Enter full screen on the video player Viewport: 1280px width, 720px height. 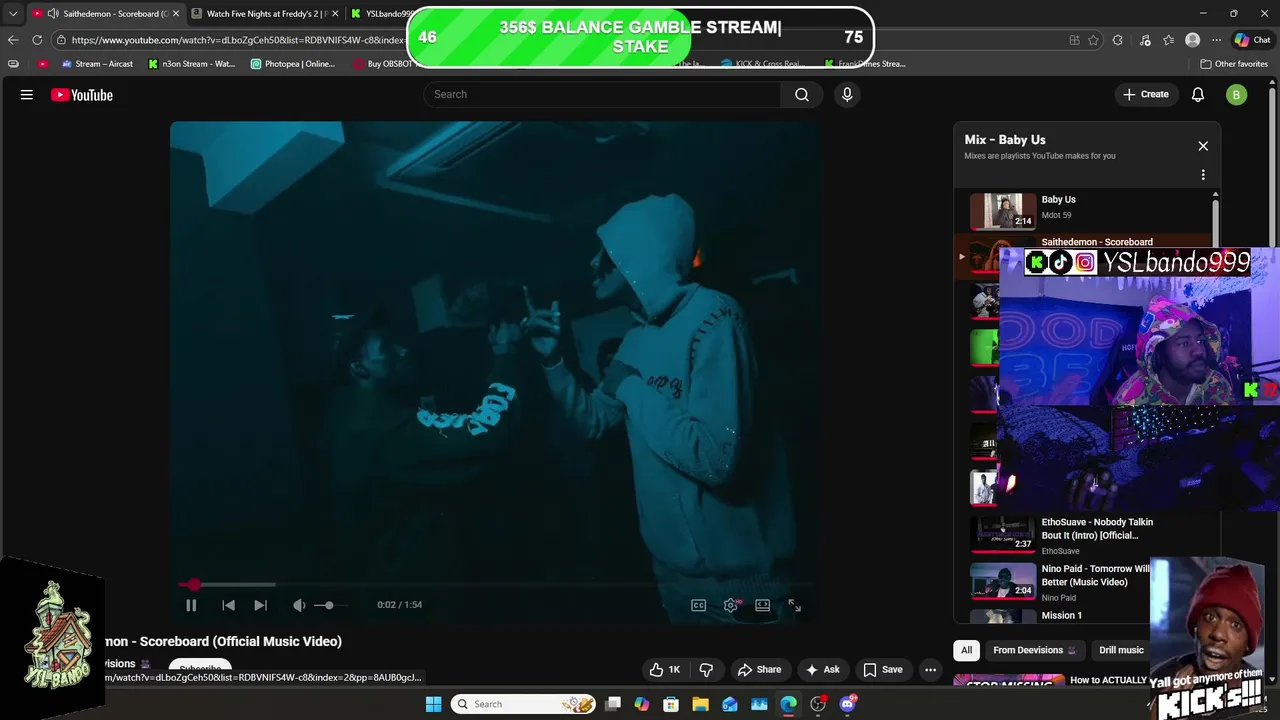(794, 605)
